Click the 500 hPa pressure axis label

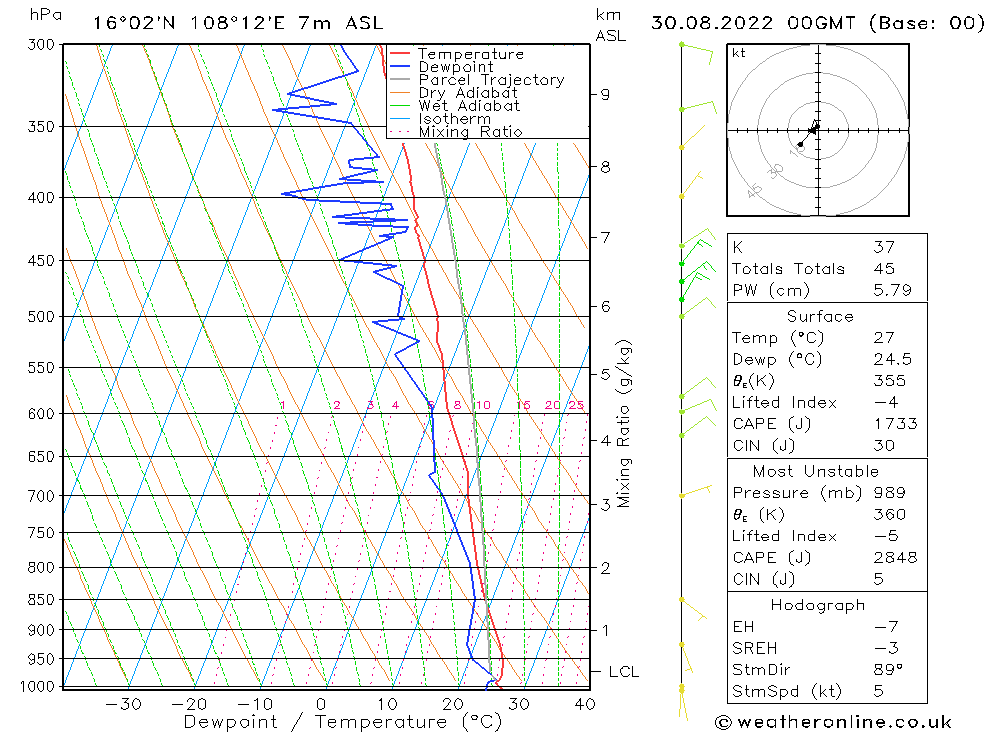41,316
